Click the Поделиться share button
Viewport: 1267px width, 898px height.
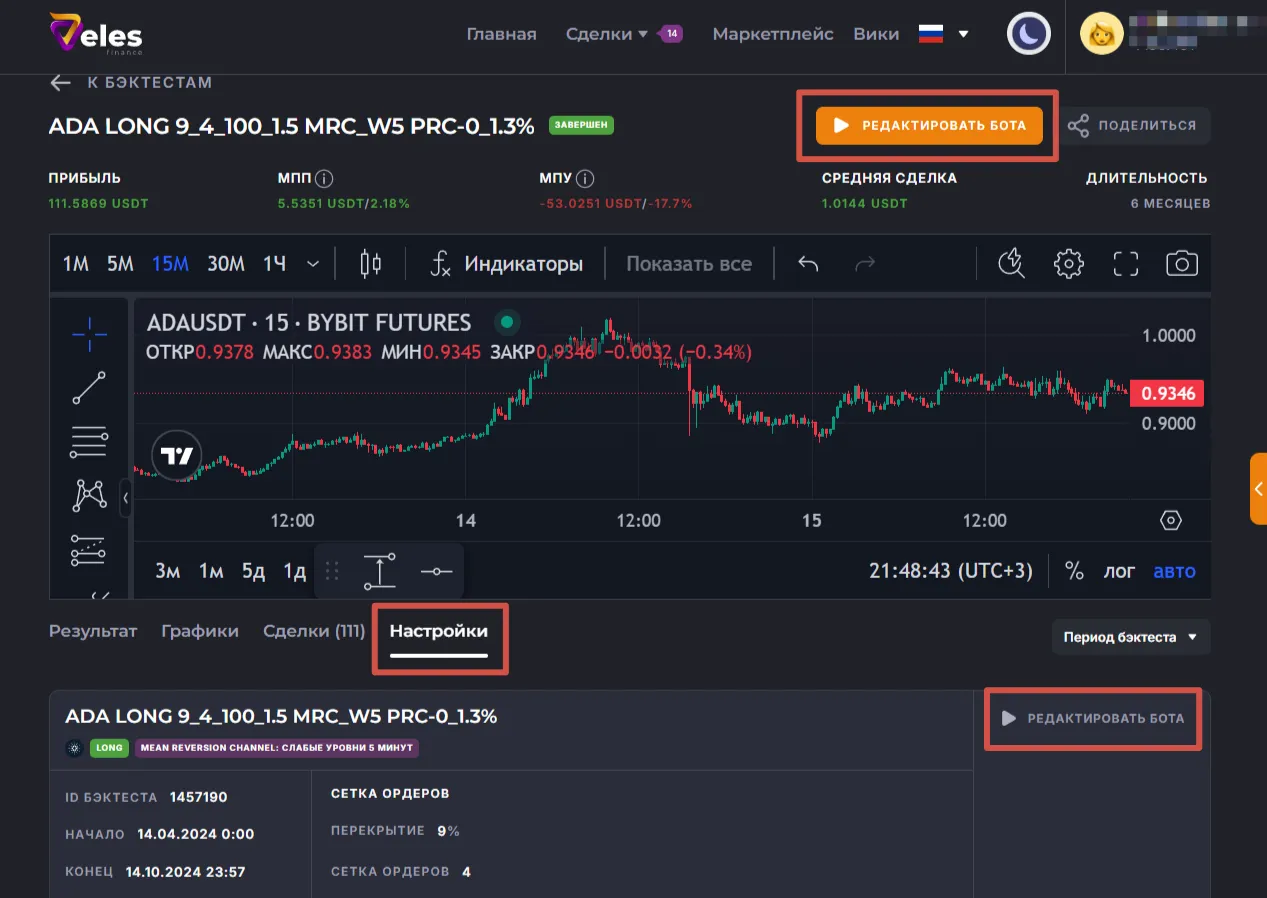coord(1133,126)
